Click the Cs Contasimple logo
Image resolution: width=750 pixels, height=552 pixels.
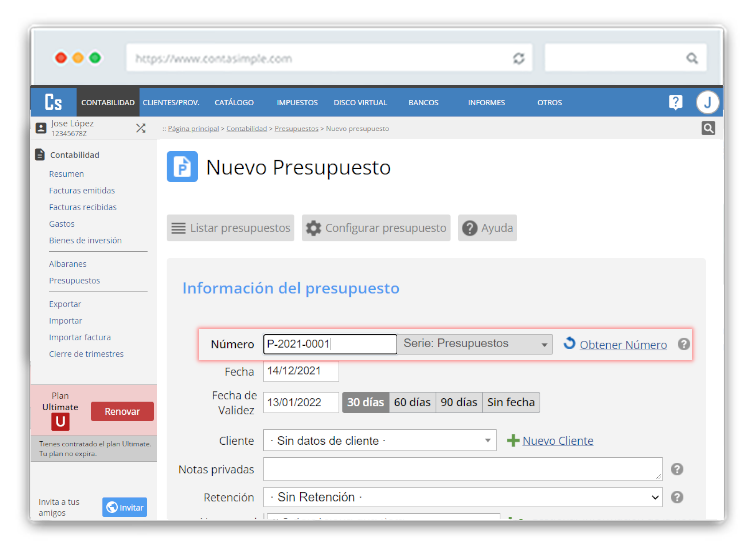tap(53, 102)
